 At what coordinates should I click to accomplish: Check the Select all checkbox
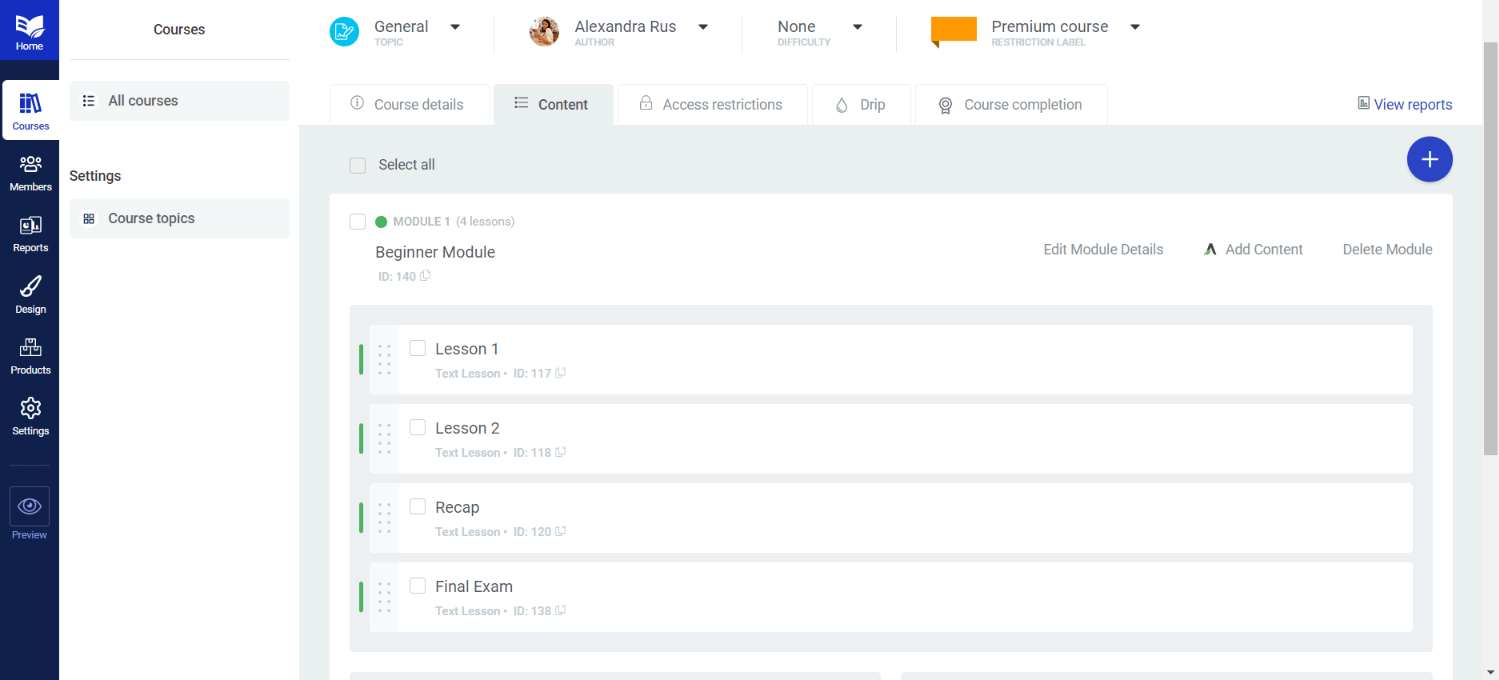[x=358, y=165]
